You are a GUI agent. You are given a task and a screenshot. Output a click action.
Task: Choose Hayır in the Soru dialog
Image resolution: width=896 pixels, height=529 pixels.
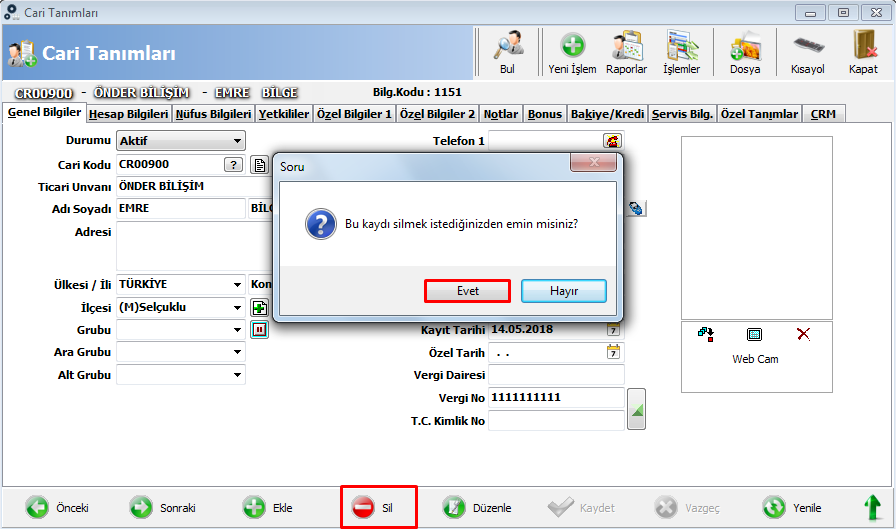(x=564, y=291)
